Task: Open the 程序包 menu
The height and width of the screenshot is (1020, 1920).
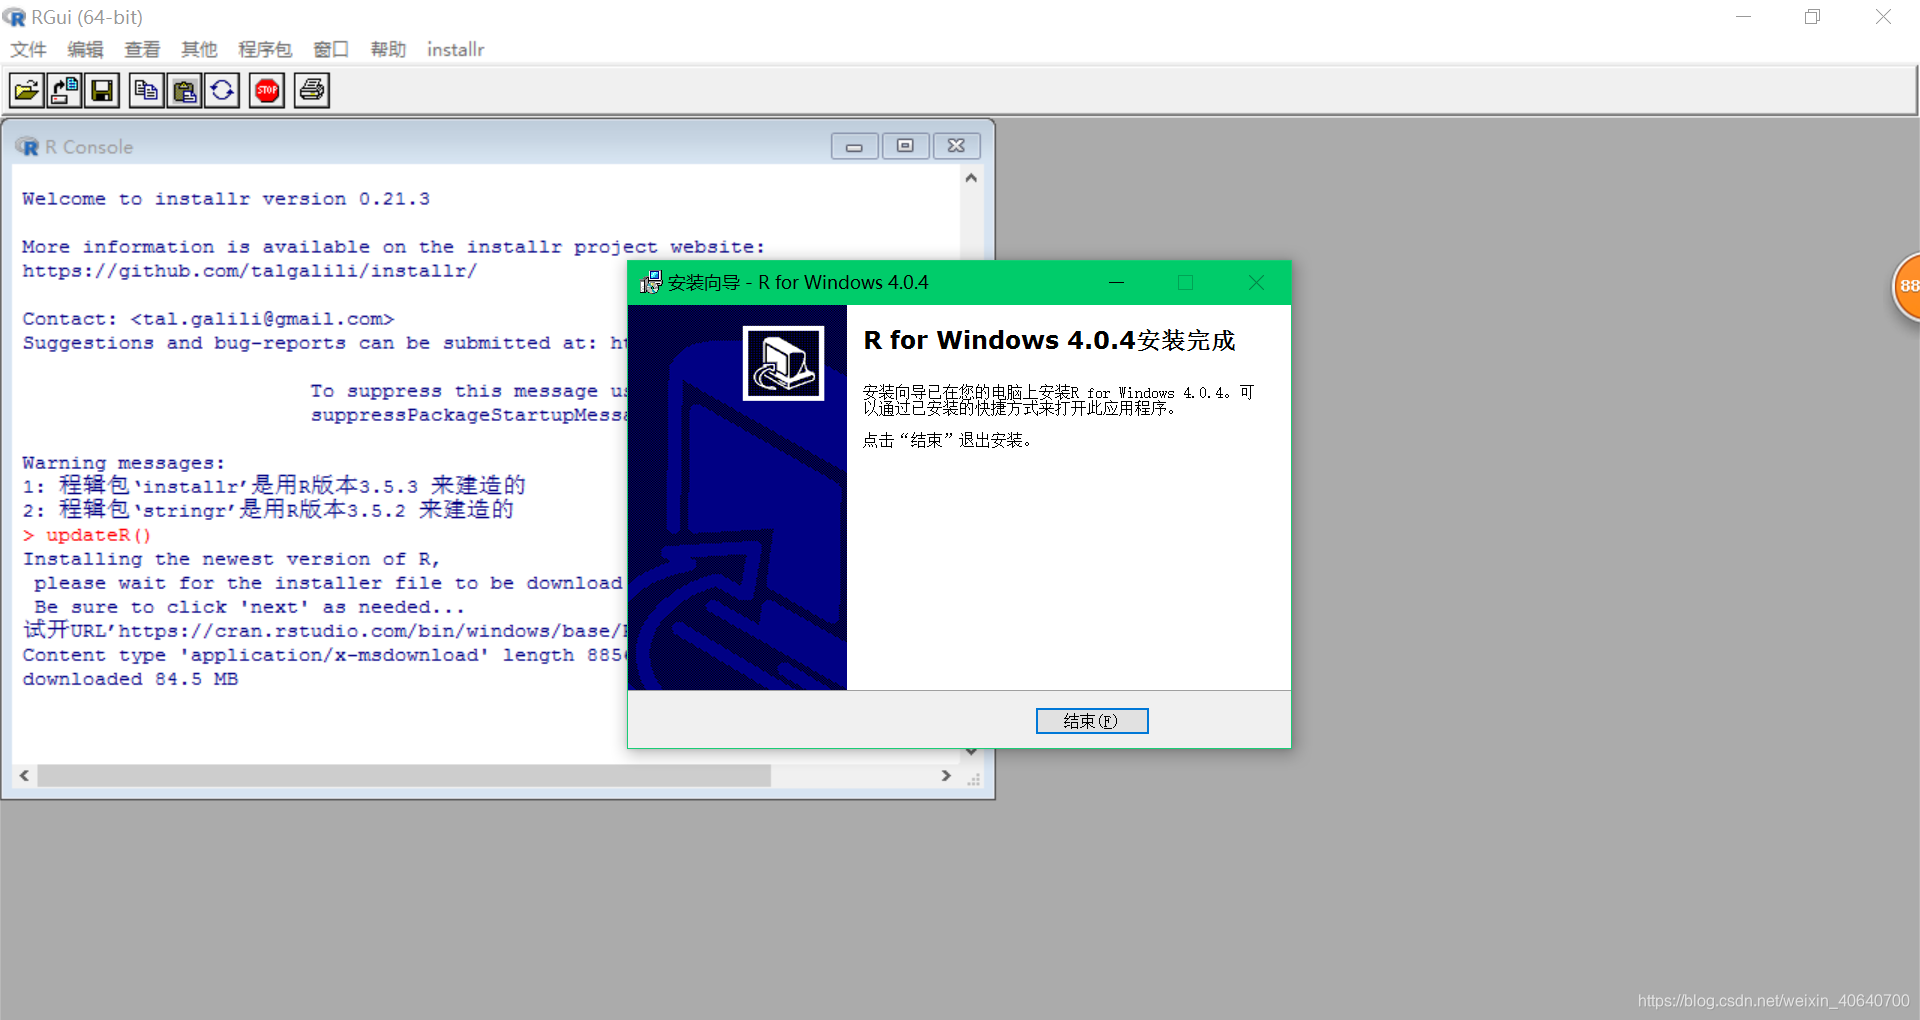Action: pyautogui.click(x=265, y=49)
